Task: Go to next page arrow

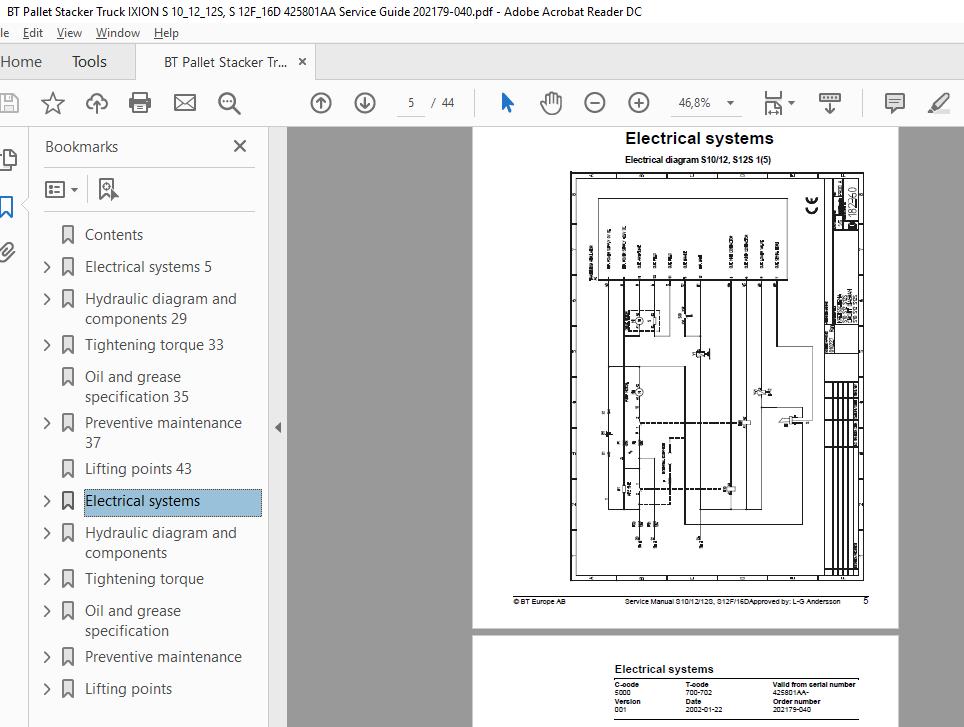Action: tap(365, 103)
